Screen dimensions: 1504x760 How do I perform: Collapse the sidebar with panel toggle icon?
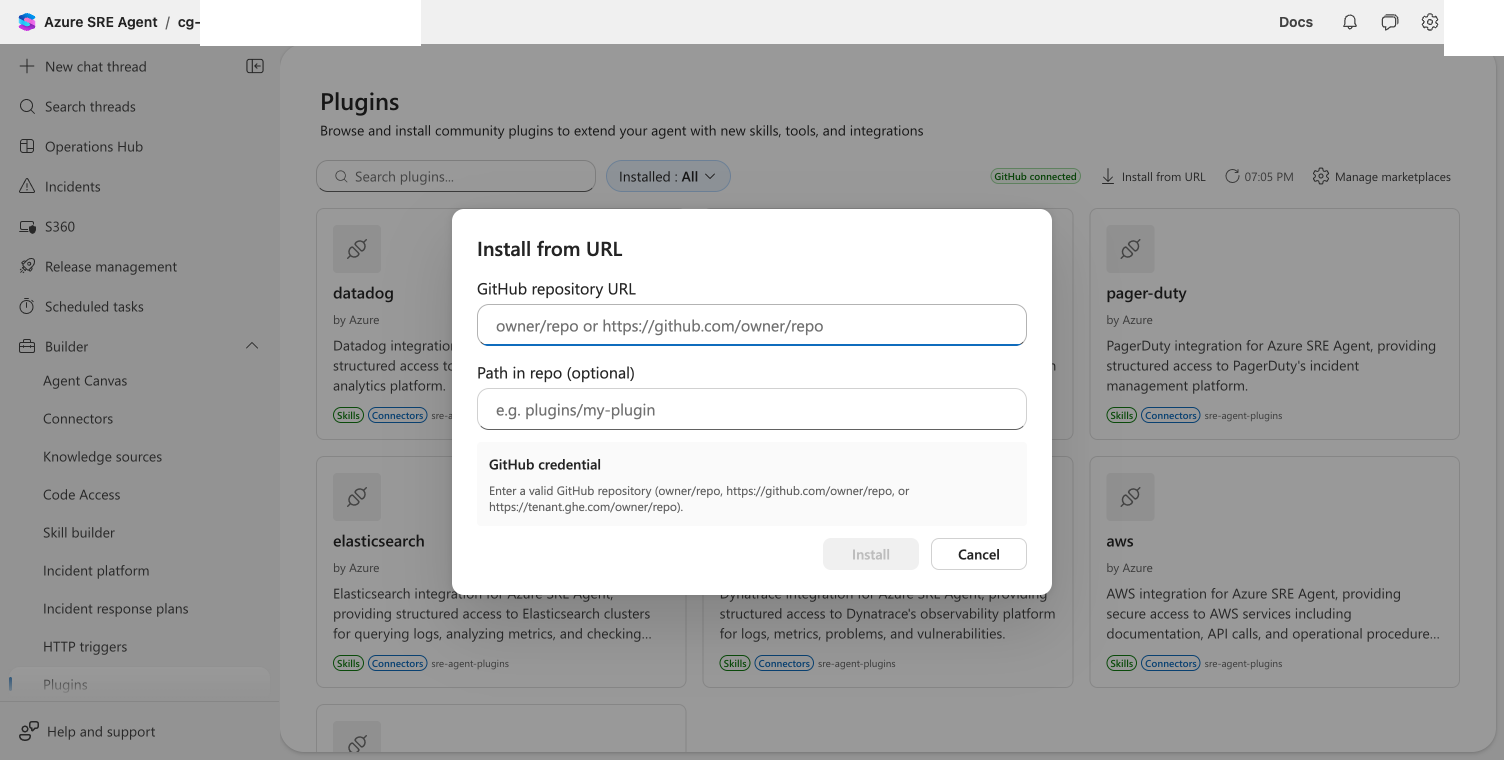tap(255, 66)
